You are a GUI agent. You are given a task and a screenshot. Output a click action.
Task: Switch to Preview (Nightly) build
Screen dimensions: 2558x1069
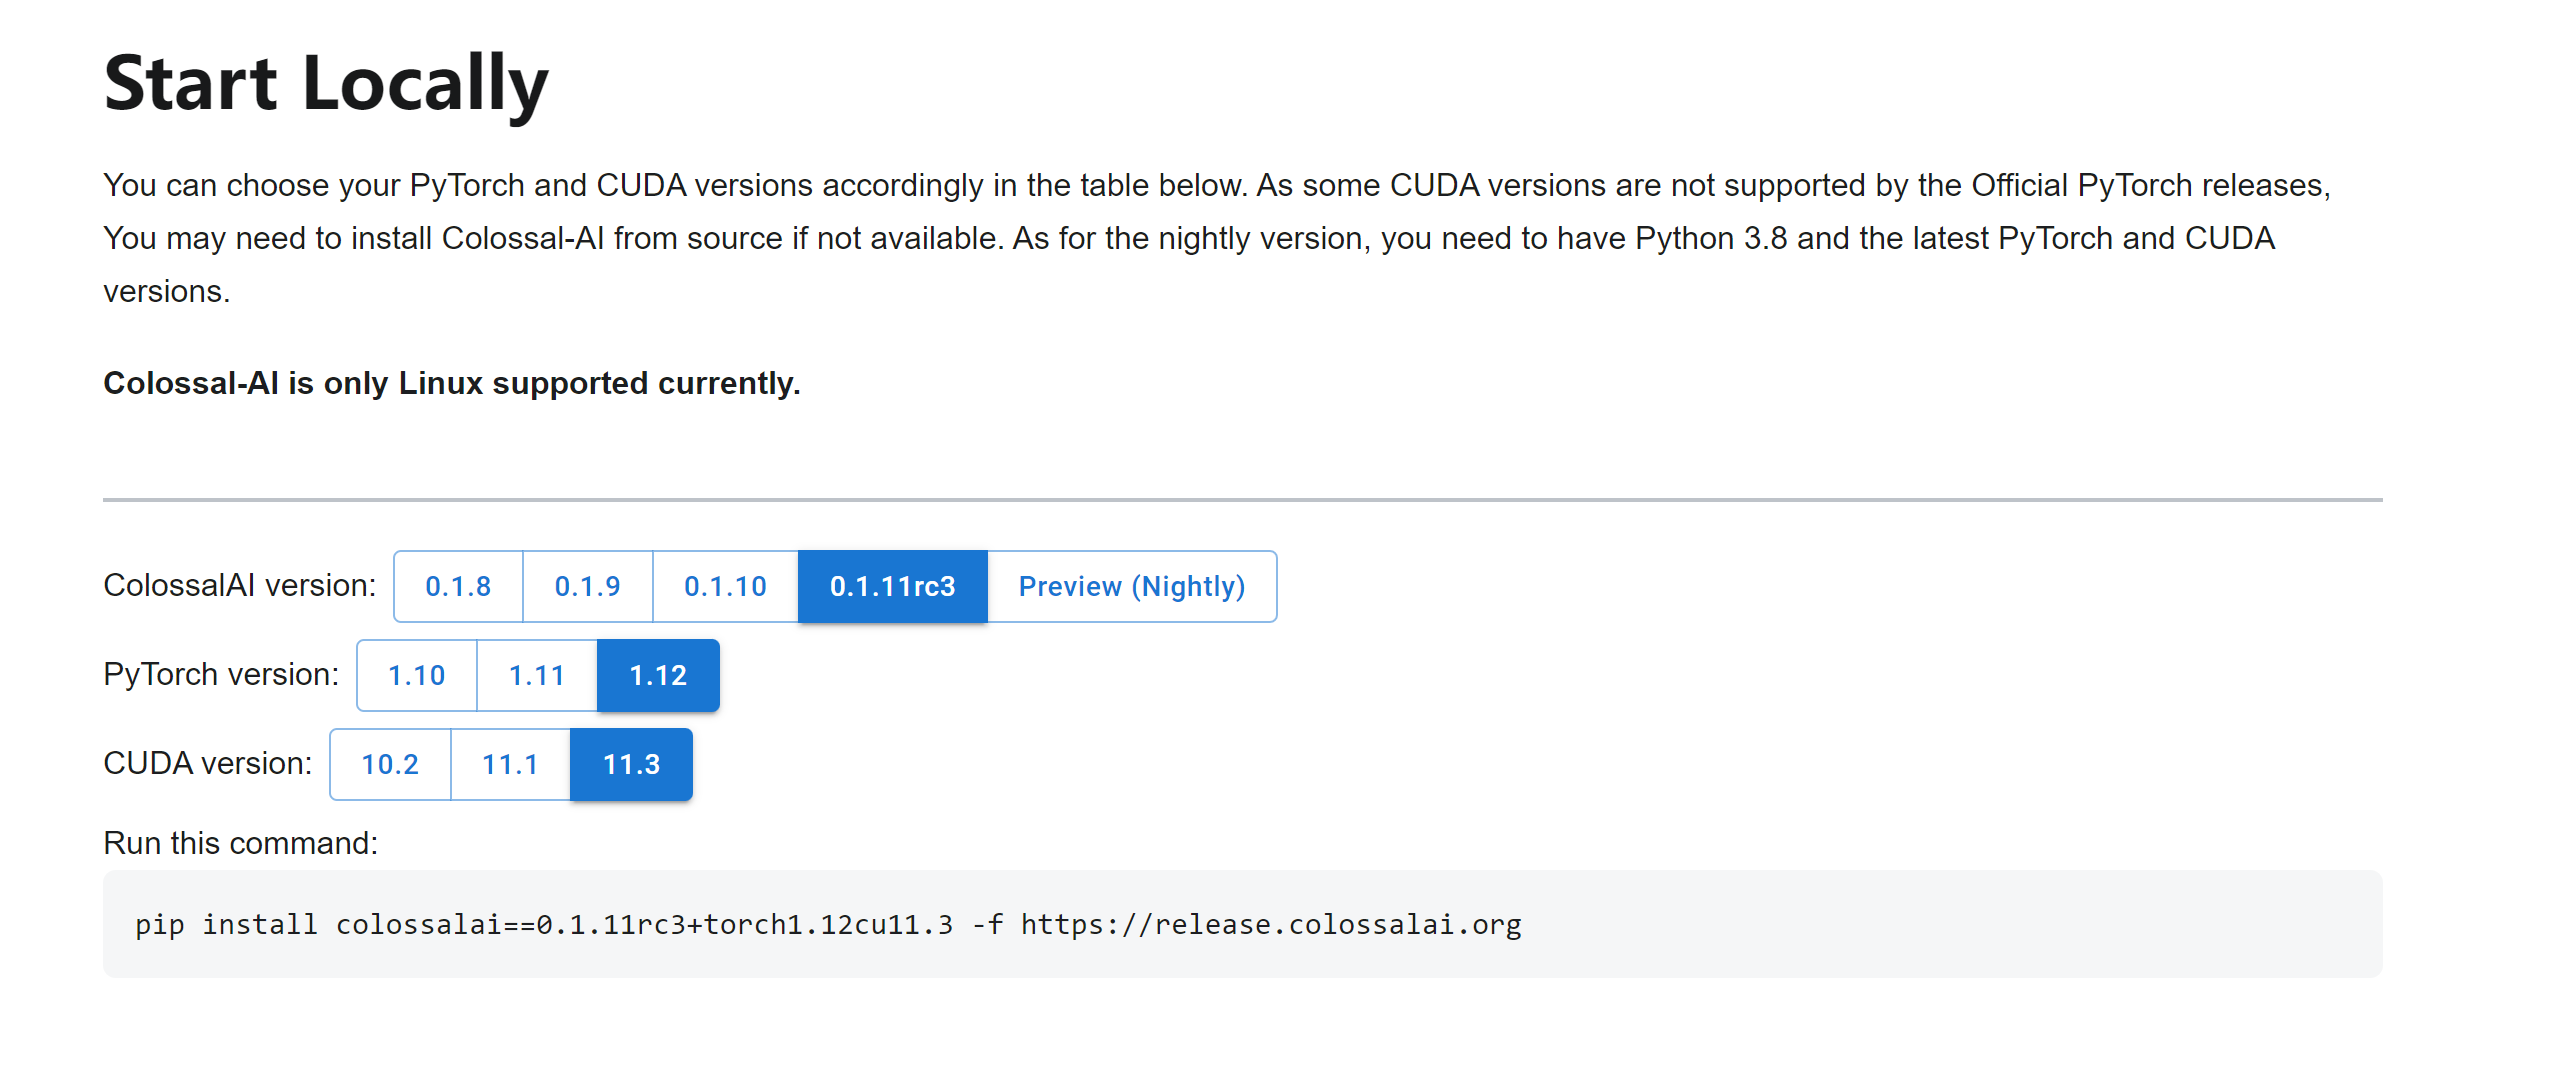pos(1131,587)
